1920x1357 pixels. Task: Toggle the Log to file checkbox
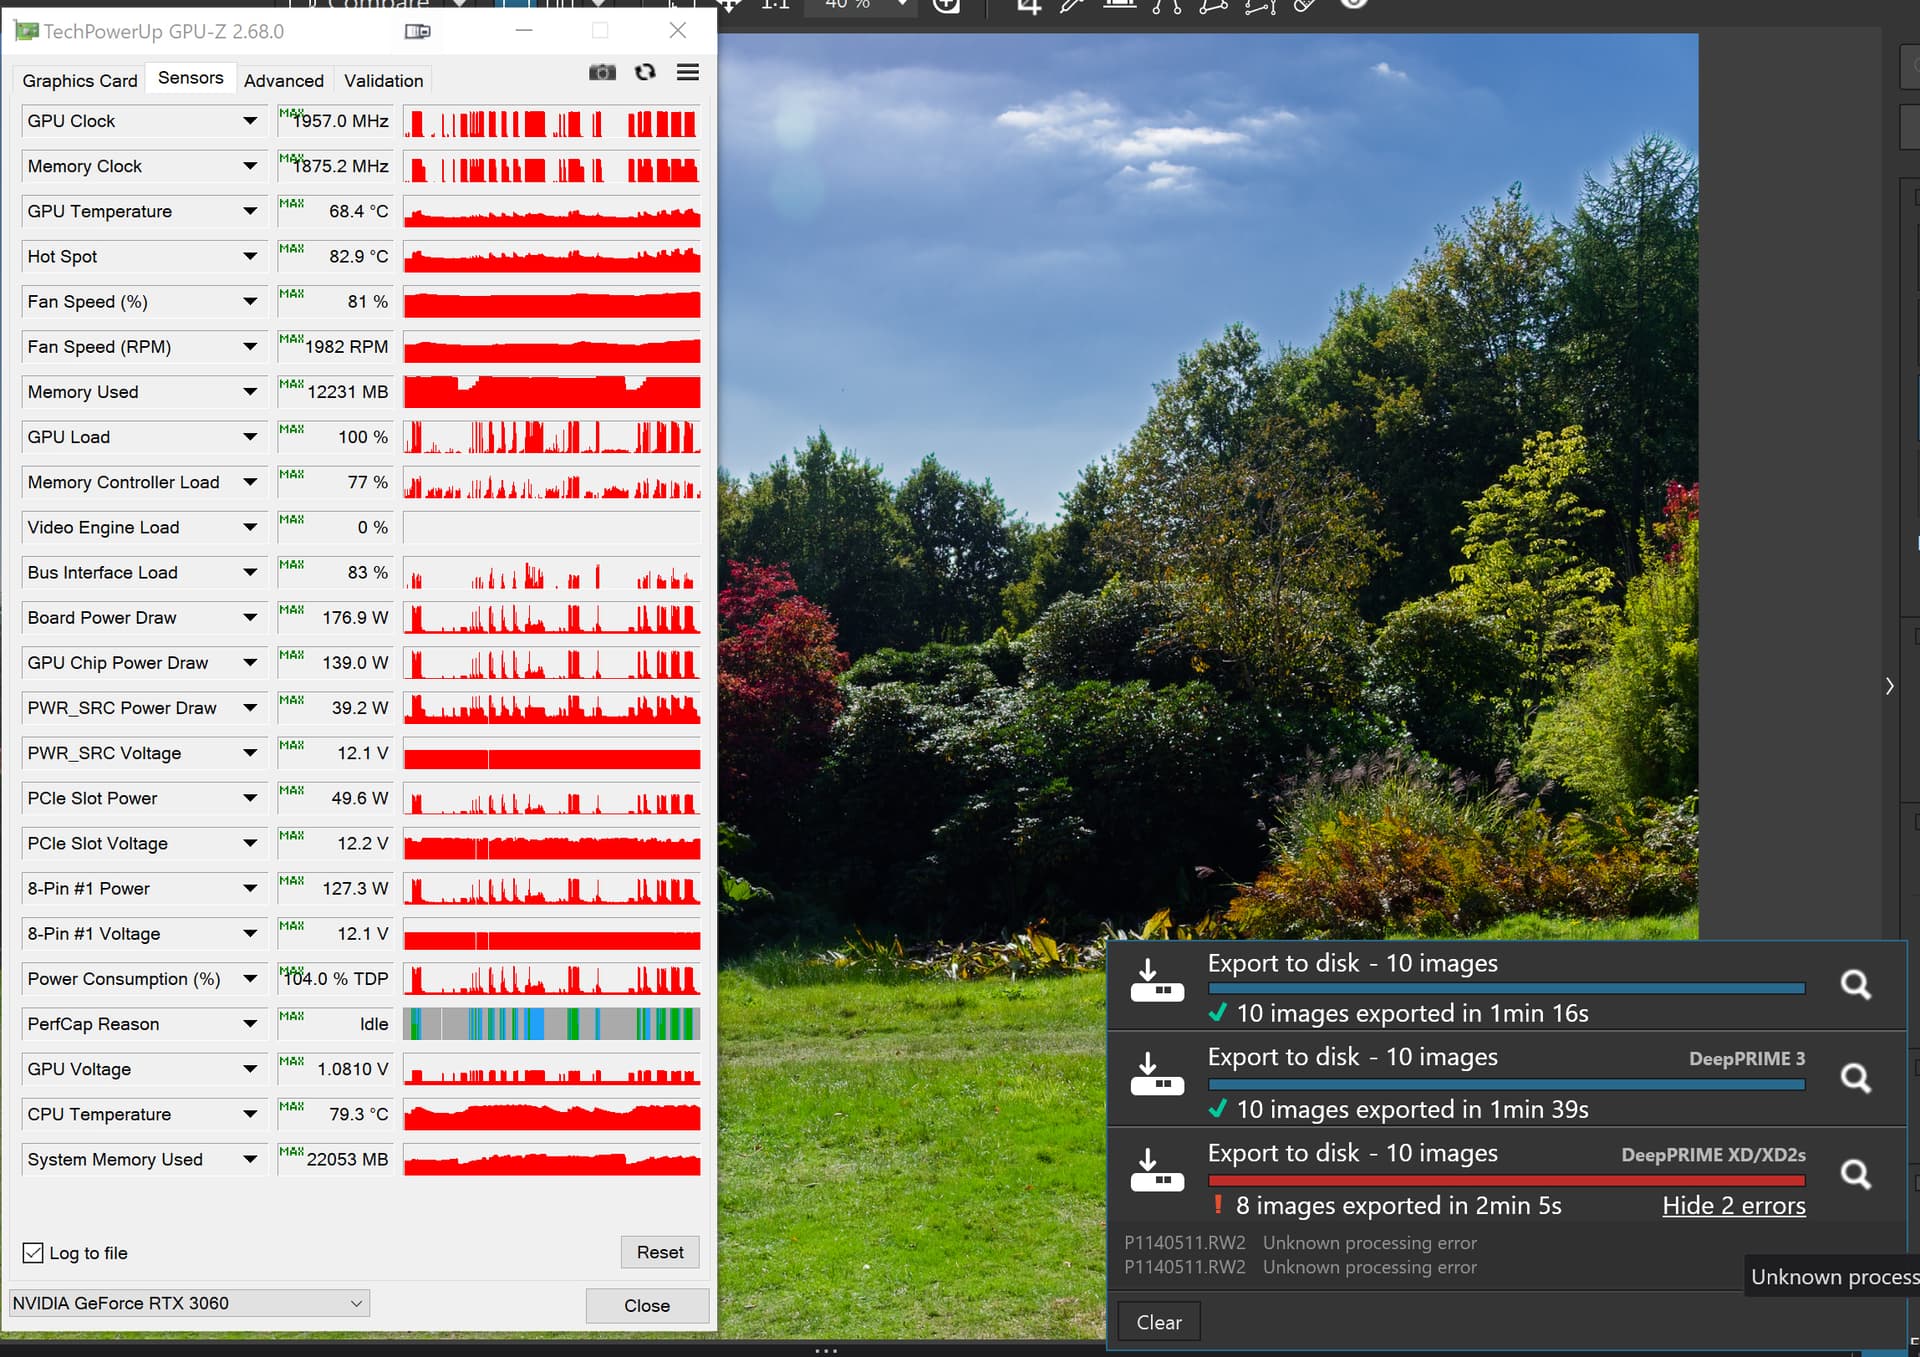click(33, 1253)
